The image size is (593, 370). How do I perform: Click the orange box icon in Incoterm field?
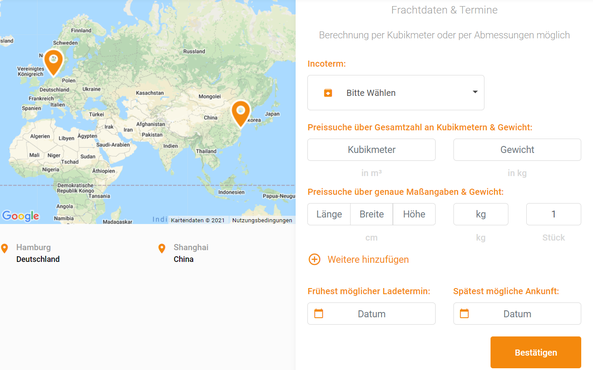coord(328,93)
